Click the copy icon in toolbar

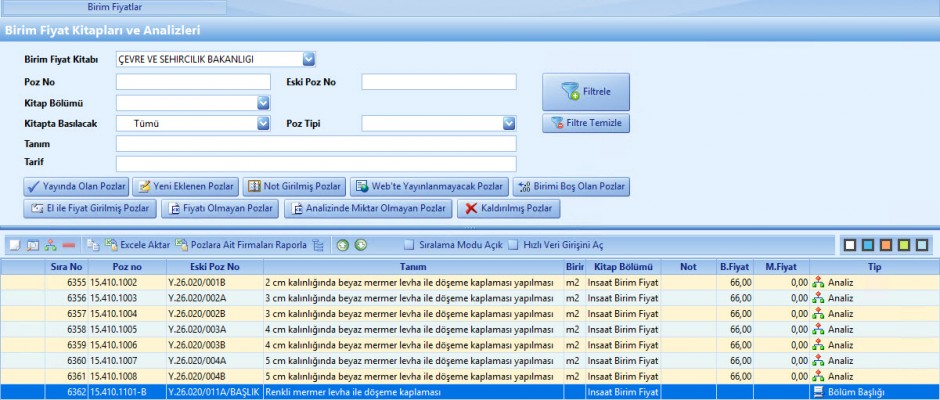93,245
